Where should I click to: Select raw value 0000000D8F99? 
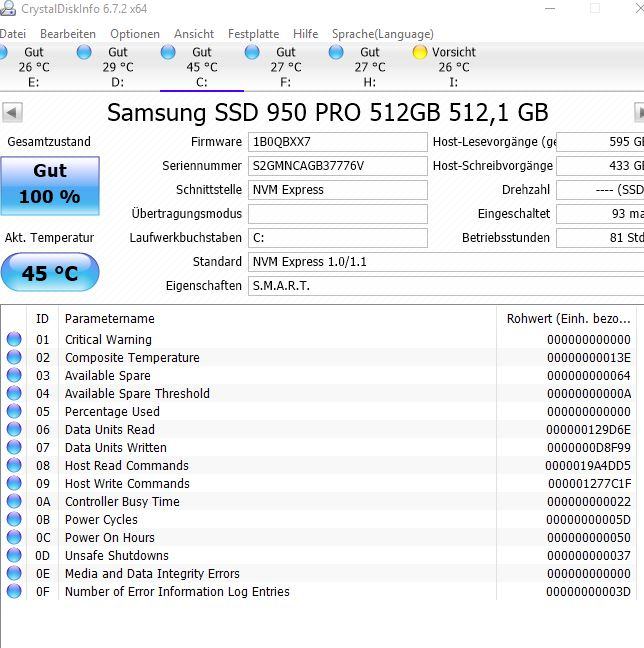[x=589, y=448]
